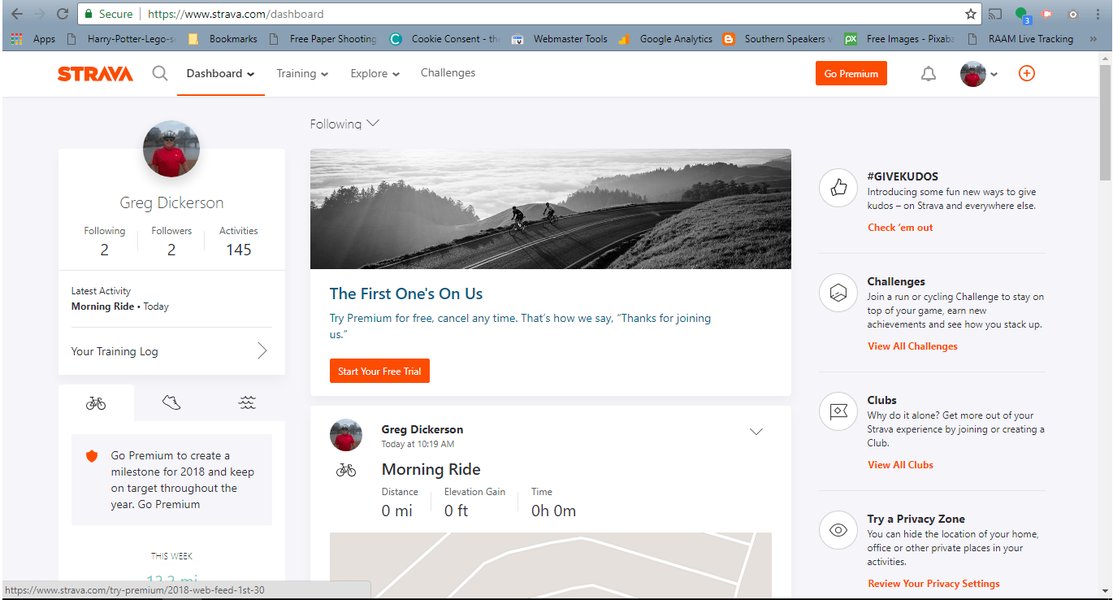Open the chevron on the Morning Ride activity
The height and width of the screenshot is (600, 1113).
click(x=756, y=431)
